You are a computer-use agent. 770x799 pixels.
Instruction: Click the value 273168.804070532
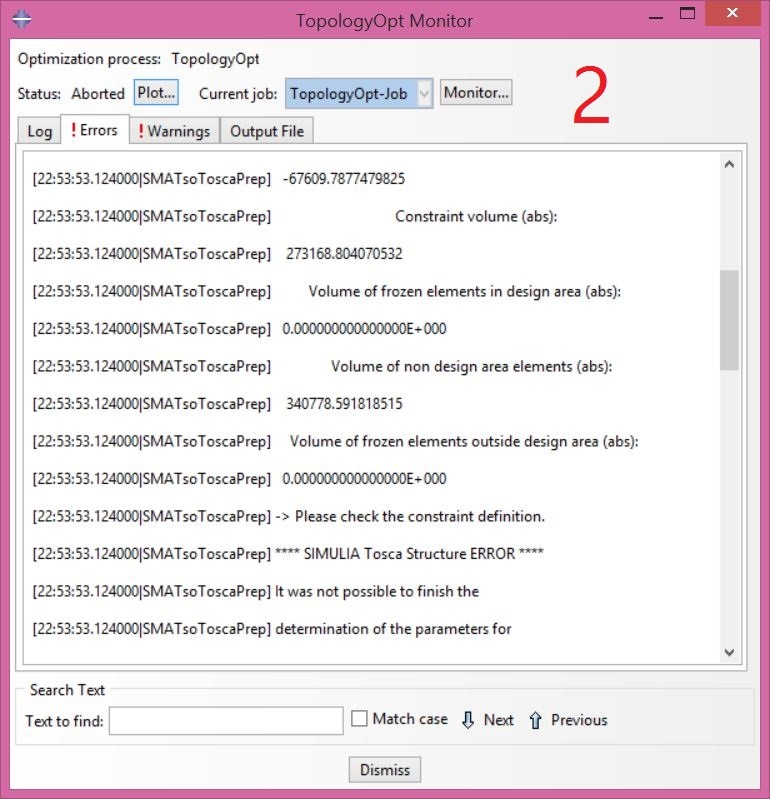point(344,253)
